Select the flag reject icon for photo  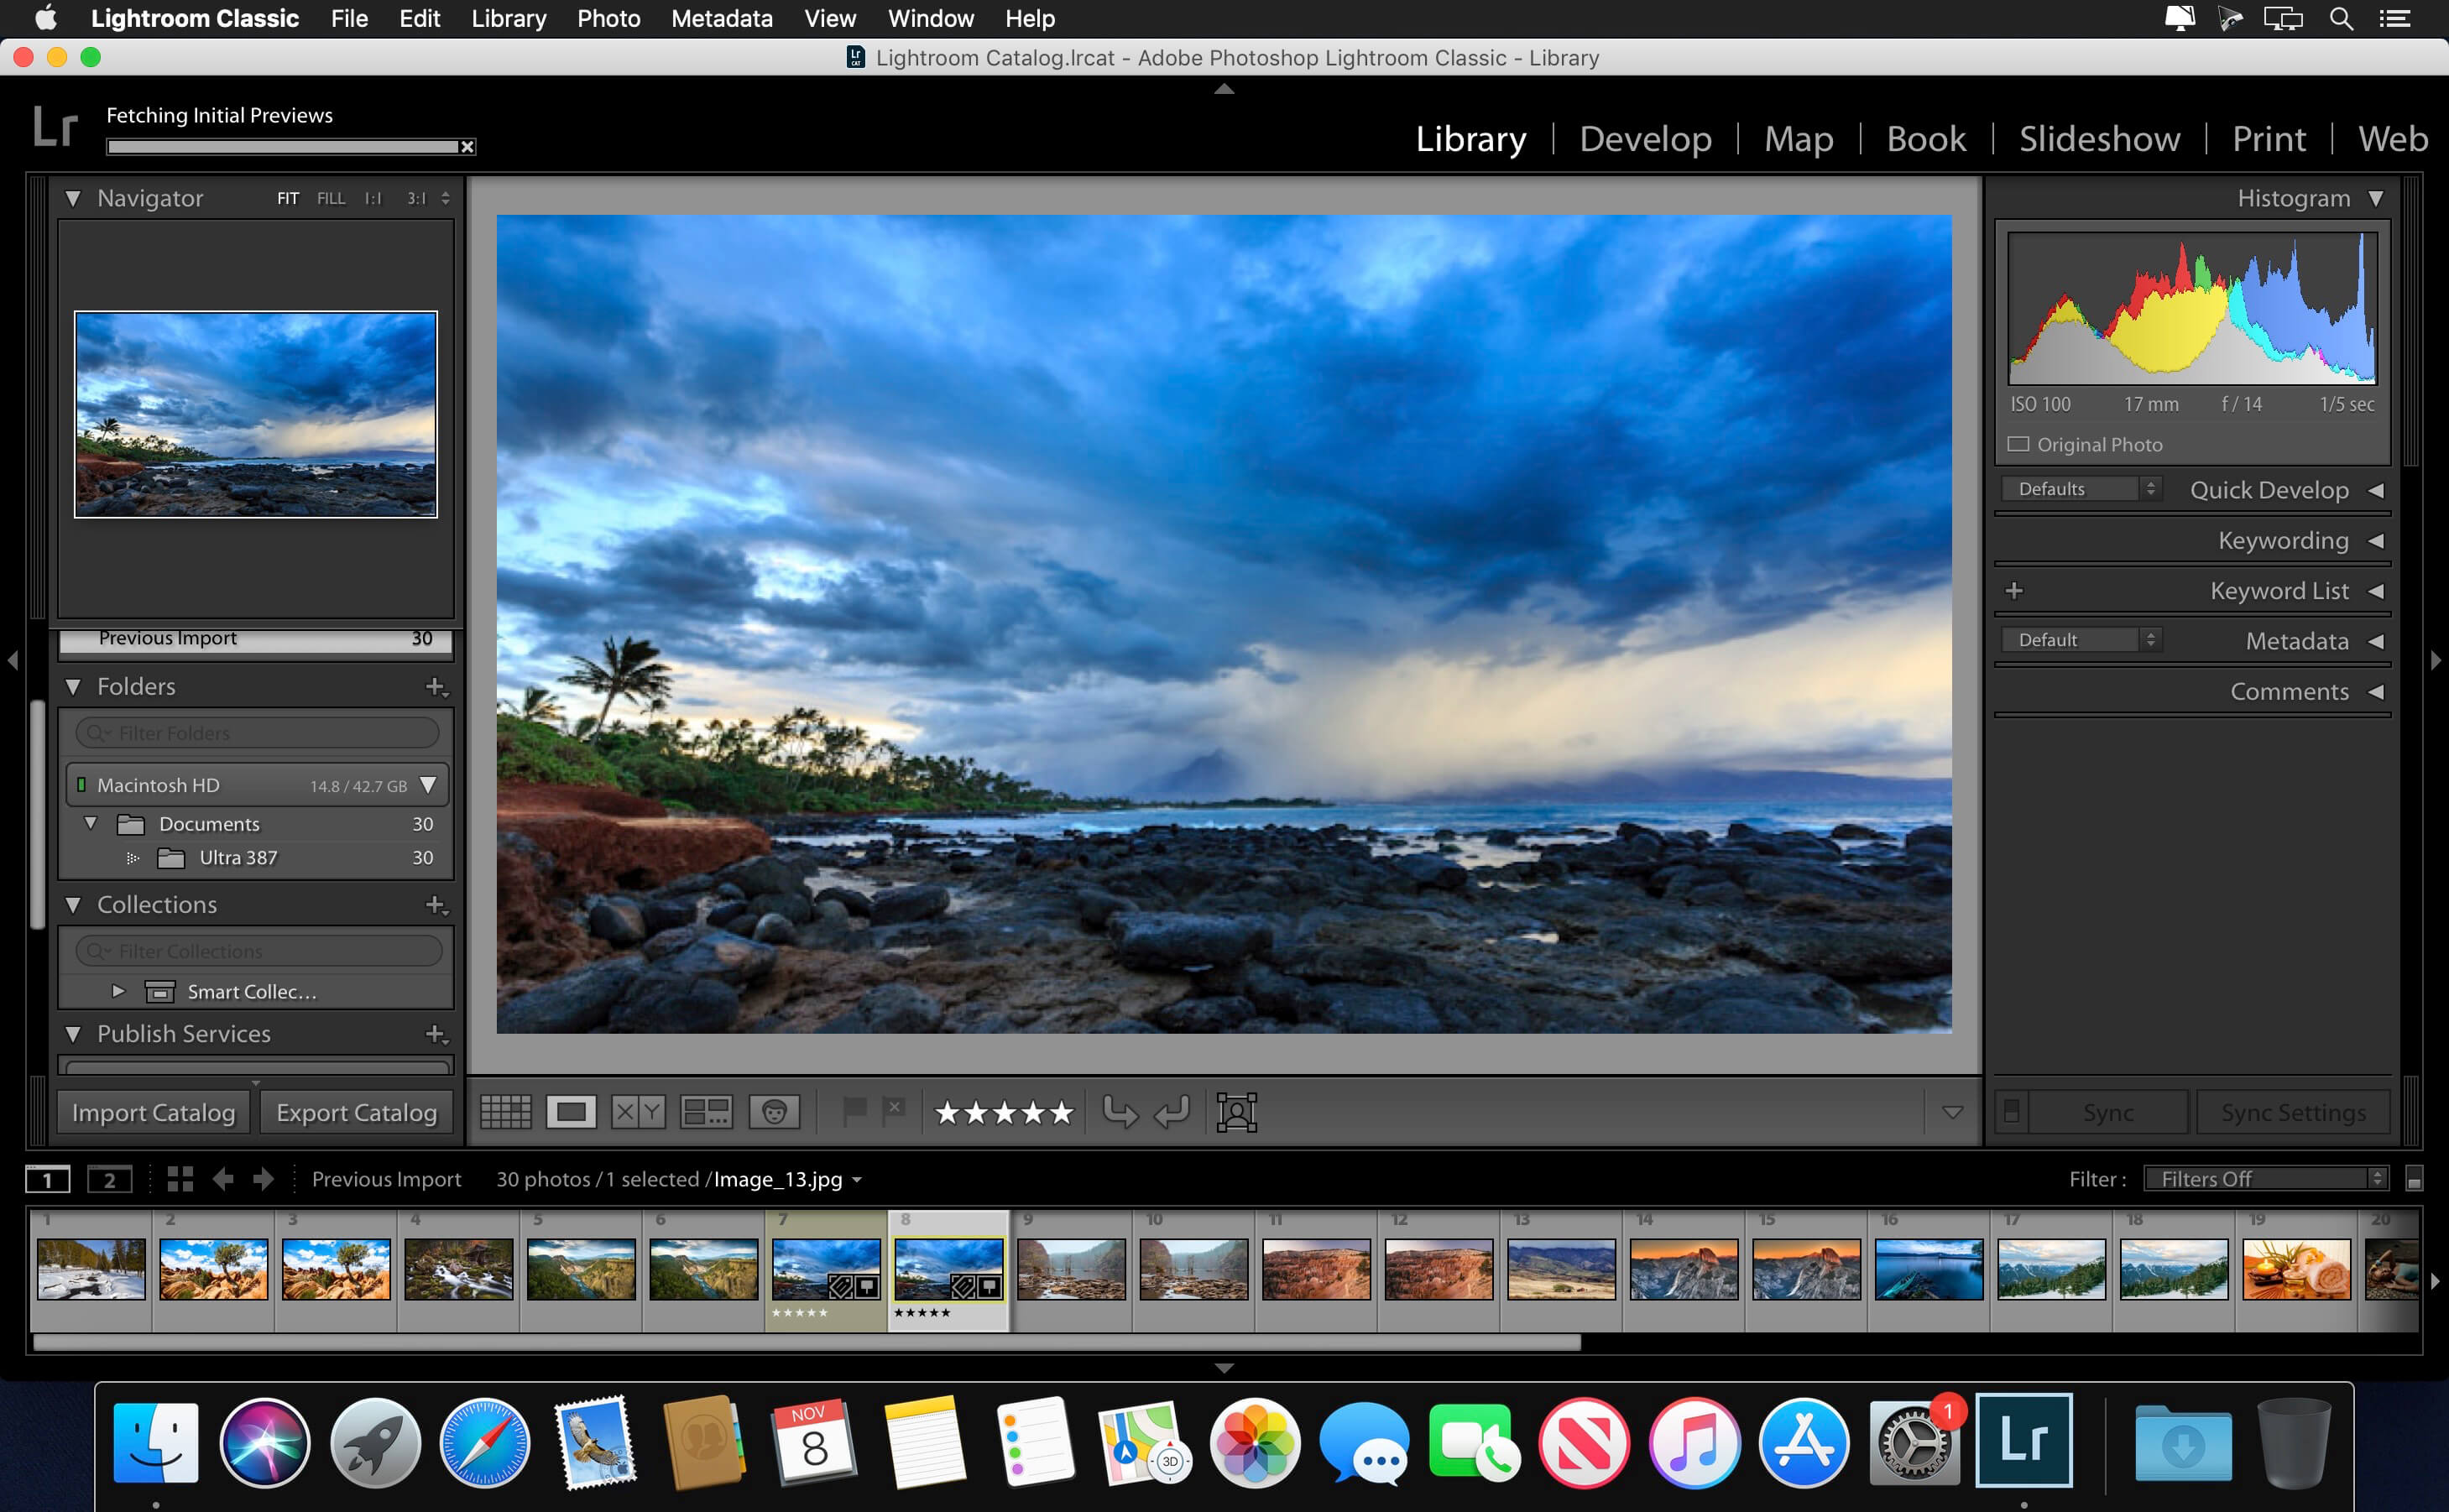(x=894, y=1110)
